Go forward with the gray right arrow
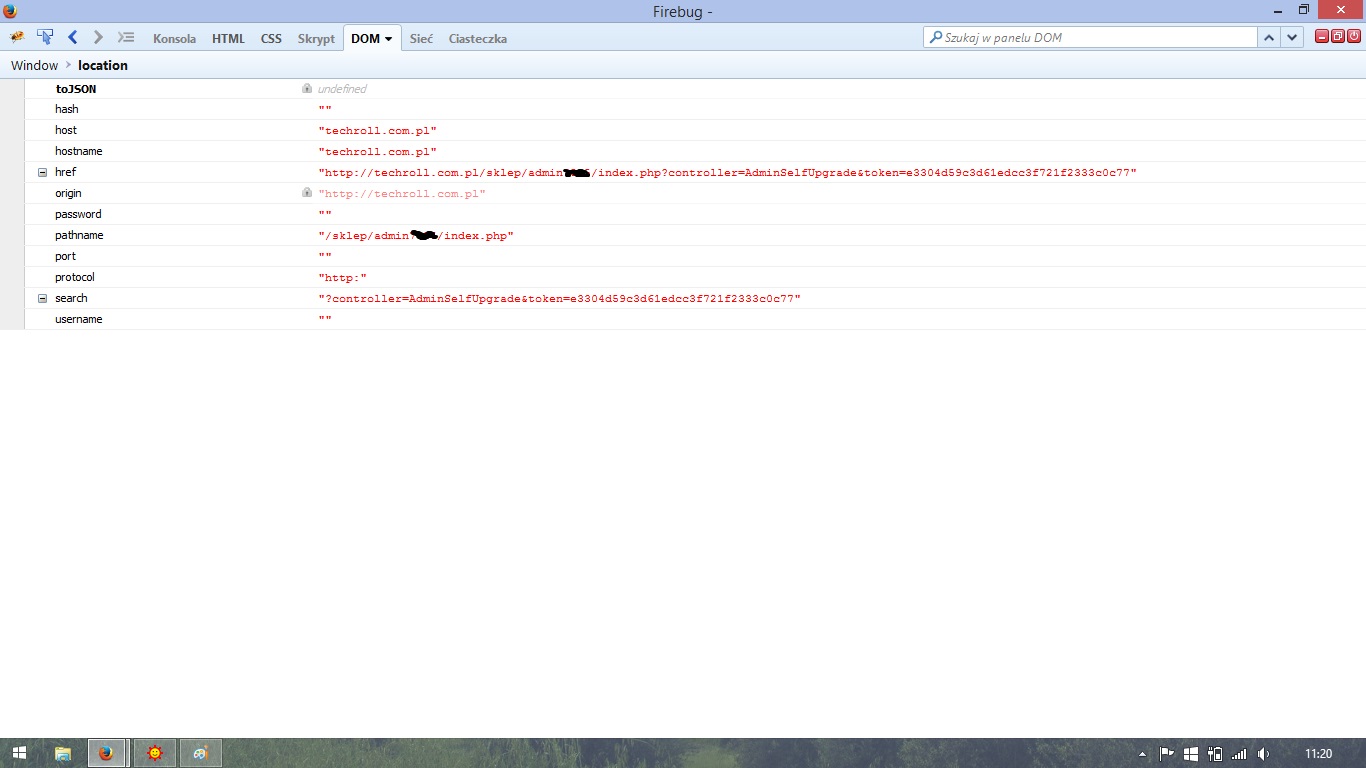 coord(98,37)
